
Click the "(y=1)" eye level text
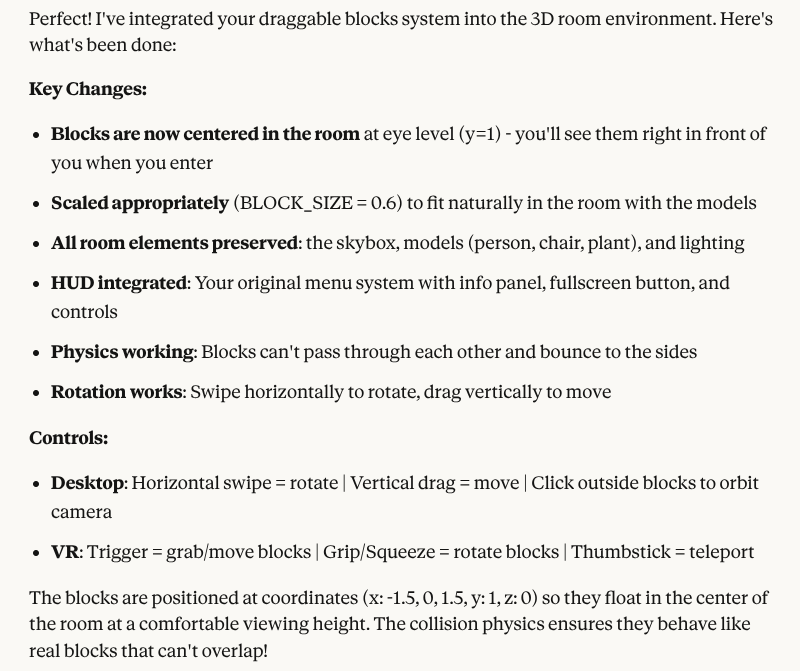pyautogui.click(x=480, y=134)
